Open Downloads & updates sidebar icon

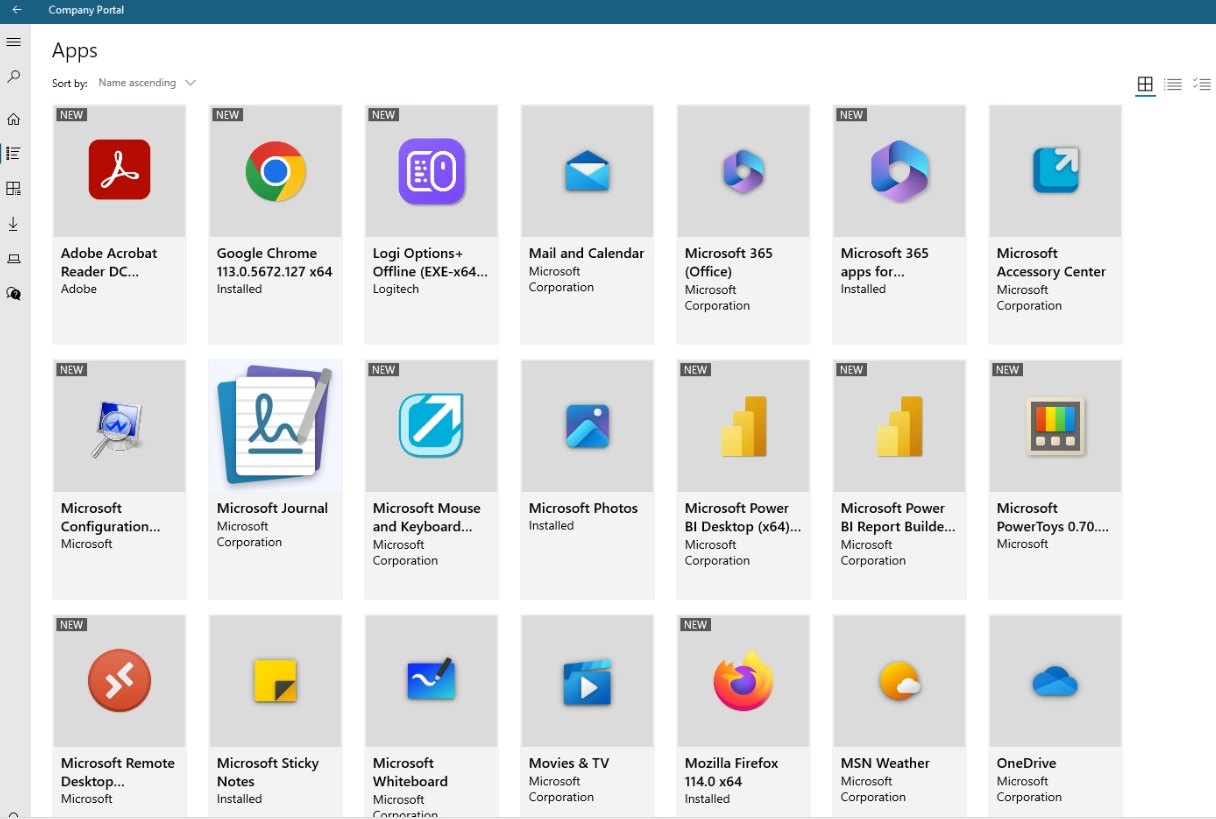click(14, 223)
